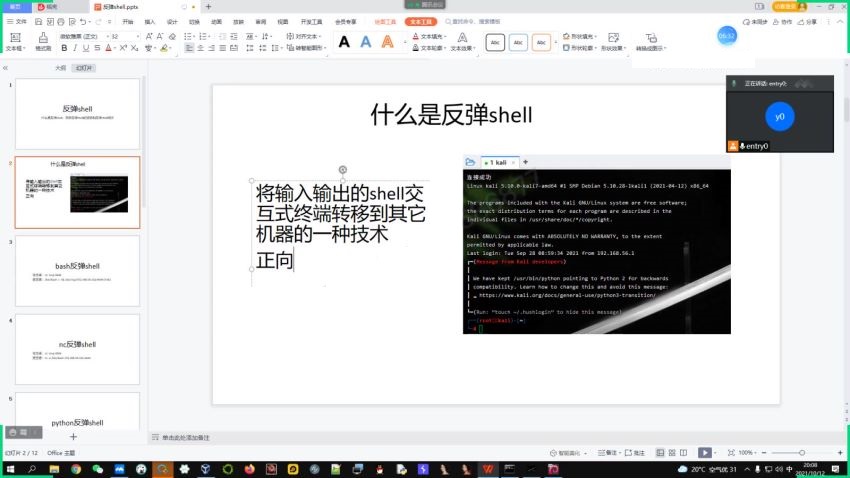Switch to Normal view in the status bar
The width and height of the screenshot is (850, 478).
tap(660, 453)
